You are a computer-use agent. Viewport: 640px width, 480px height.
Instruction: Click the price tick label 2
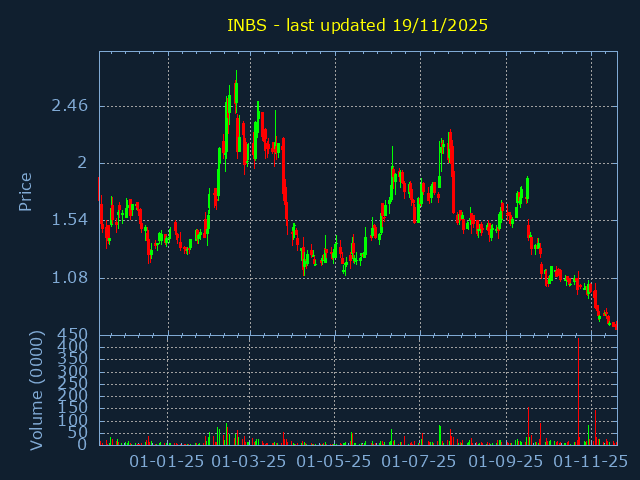click(x=83, y=163)
